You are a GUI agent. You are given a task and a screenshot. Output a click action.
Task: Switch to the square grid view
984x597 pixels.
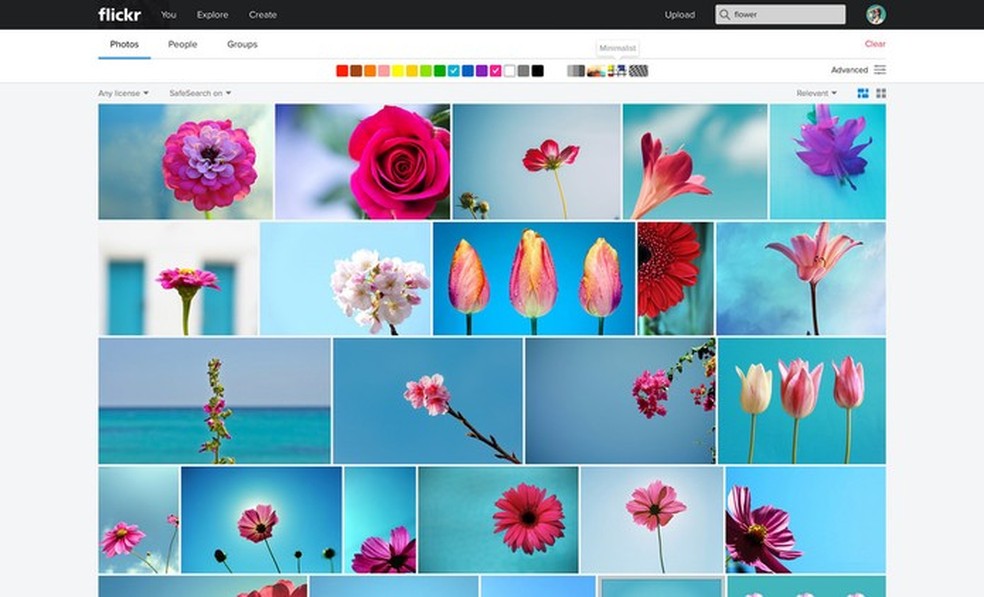(x=881, y=93)
